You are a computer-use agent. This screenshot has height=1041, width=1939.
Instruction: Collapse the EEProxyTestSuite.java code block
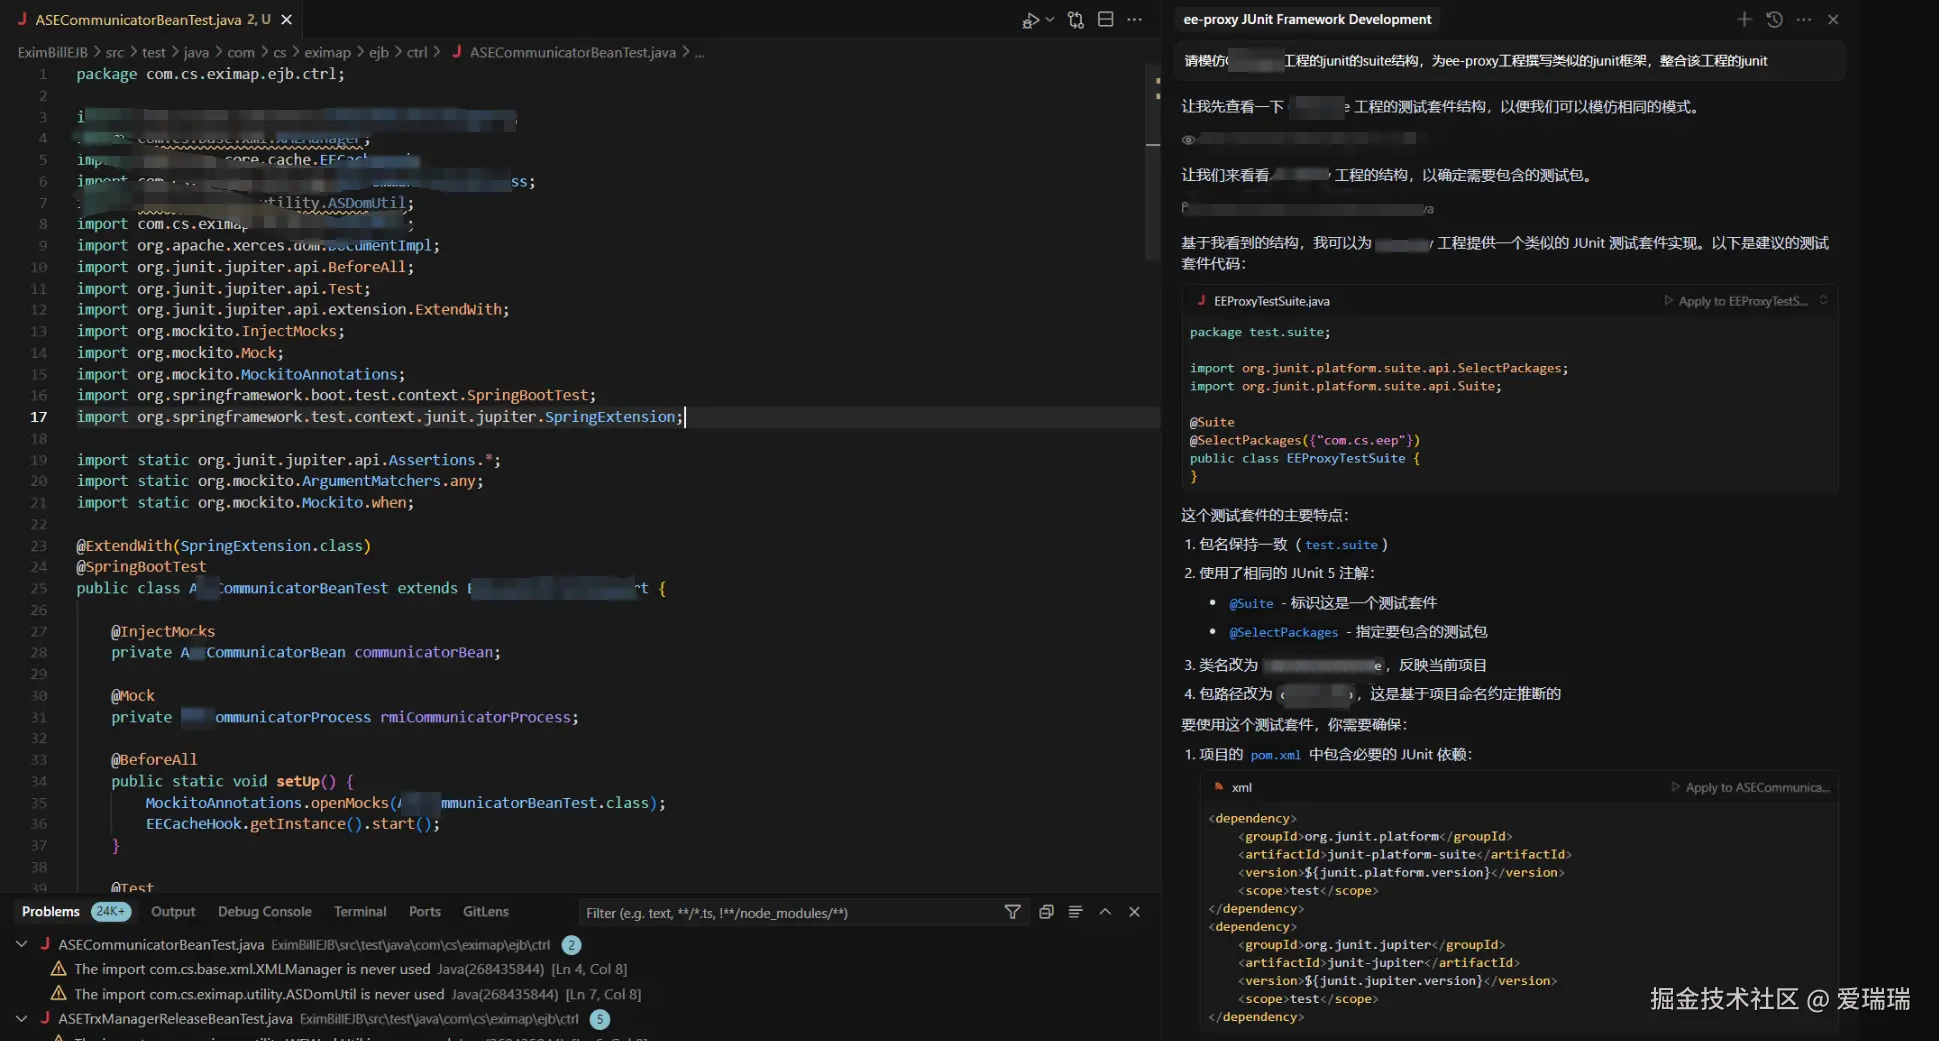pos(1823,301)
